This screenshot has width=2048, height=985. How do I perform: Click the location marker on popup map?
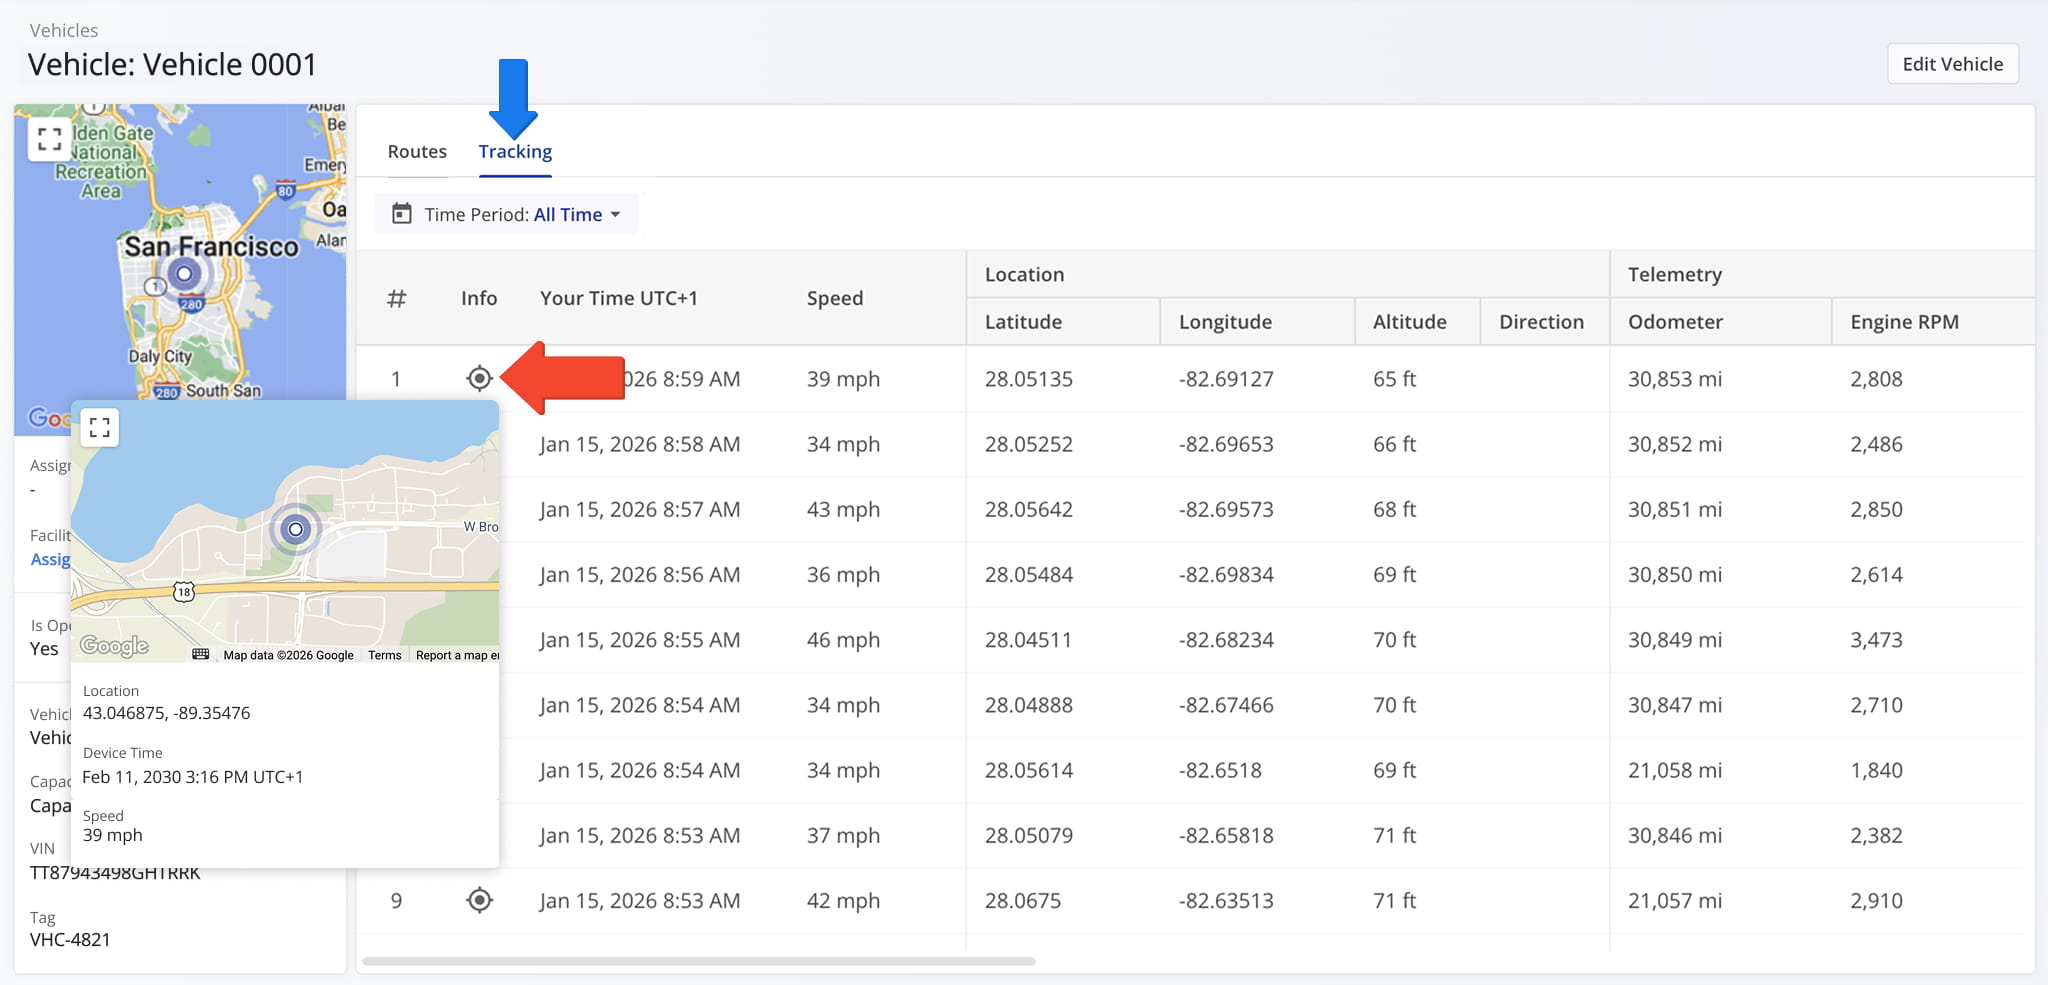pos(295,529)
